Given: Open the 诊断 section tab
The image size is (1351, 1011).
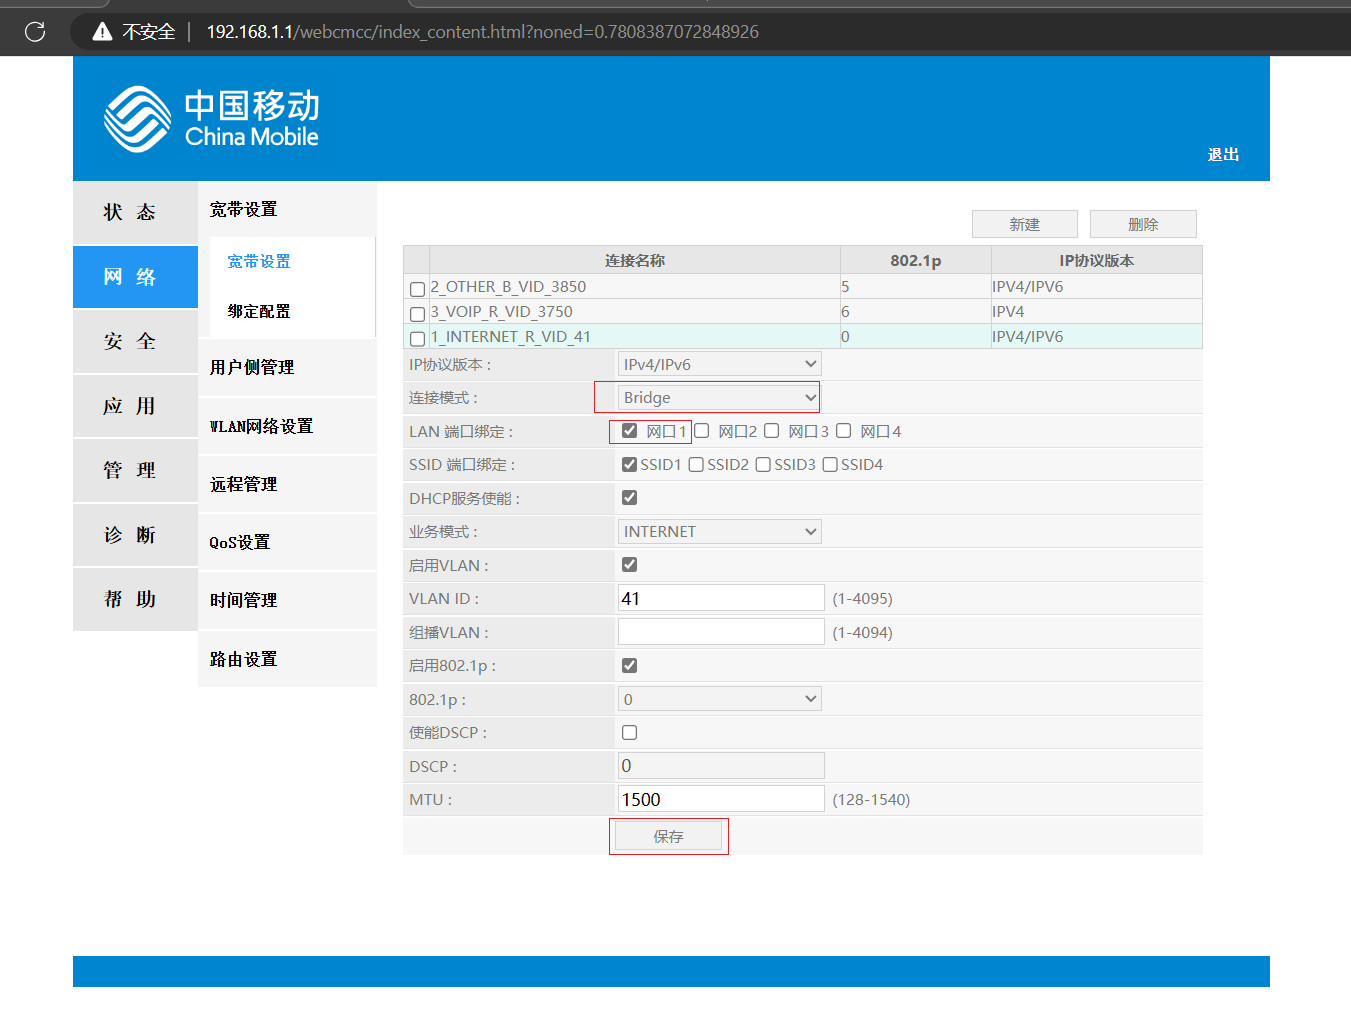Looking at the screenshot, I should (x=130, y=536).
